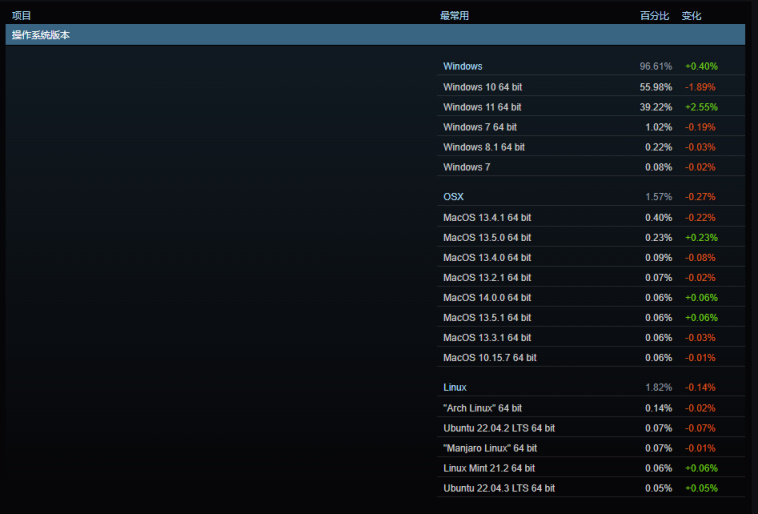Click the 操作系统版本 header bar
This screenshot has width=758, height=514.
pyautogui.click(x=375, y=35)
